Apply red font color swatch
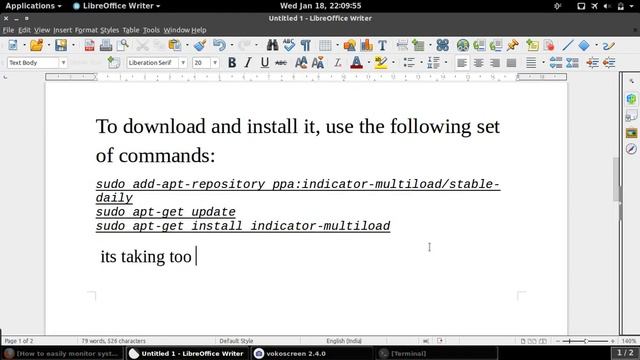Image resolution: width=640 pixels, height=360 pixels. point(356,62)
